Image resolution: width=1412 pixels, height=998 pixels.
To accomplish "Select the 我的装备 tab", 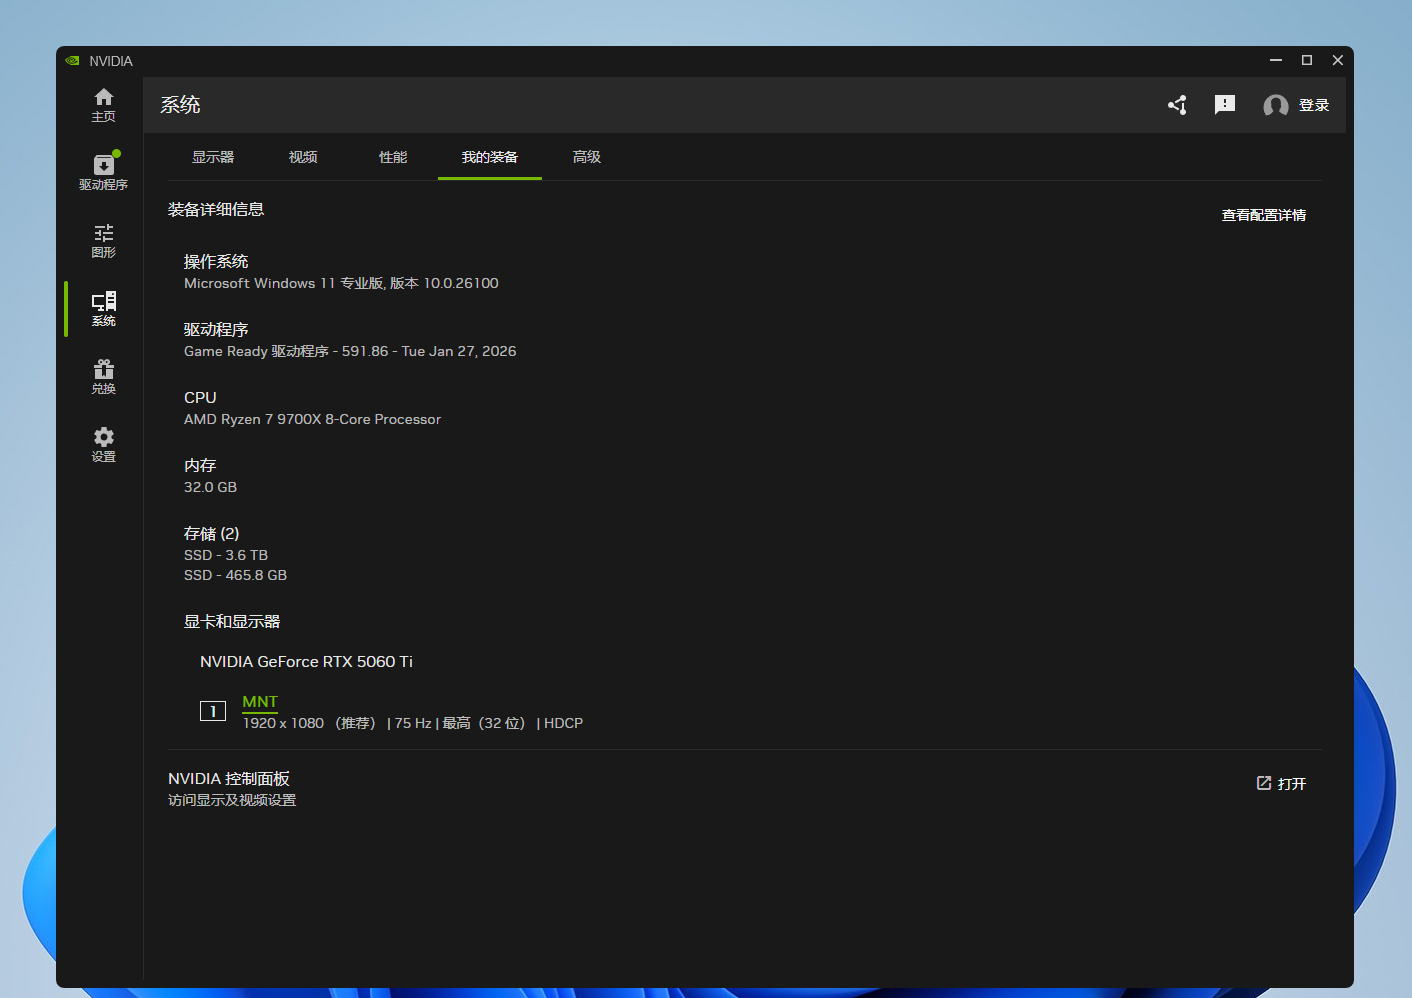I will pyautogui.click(x=490, y=157).
